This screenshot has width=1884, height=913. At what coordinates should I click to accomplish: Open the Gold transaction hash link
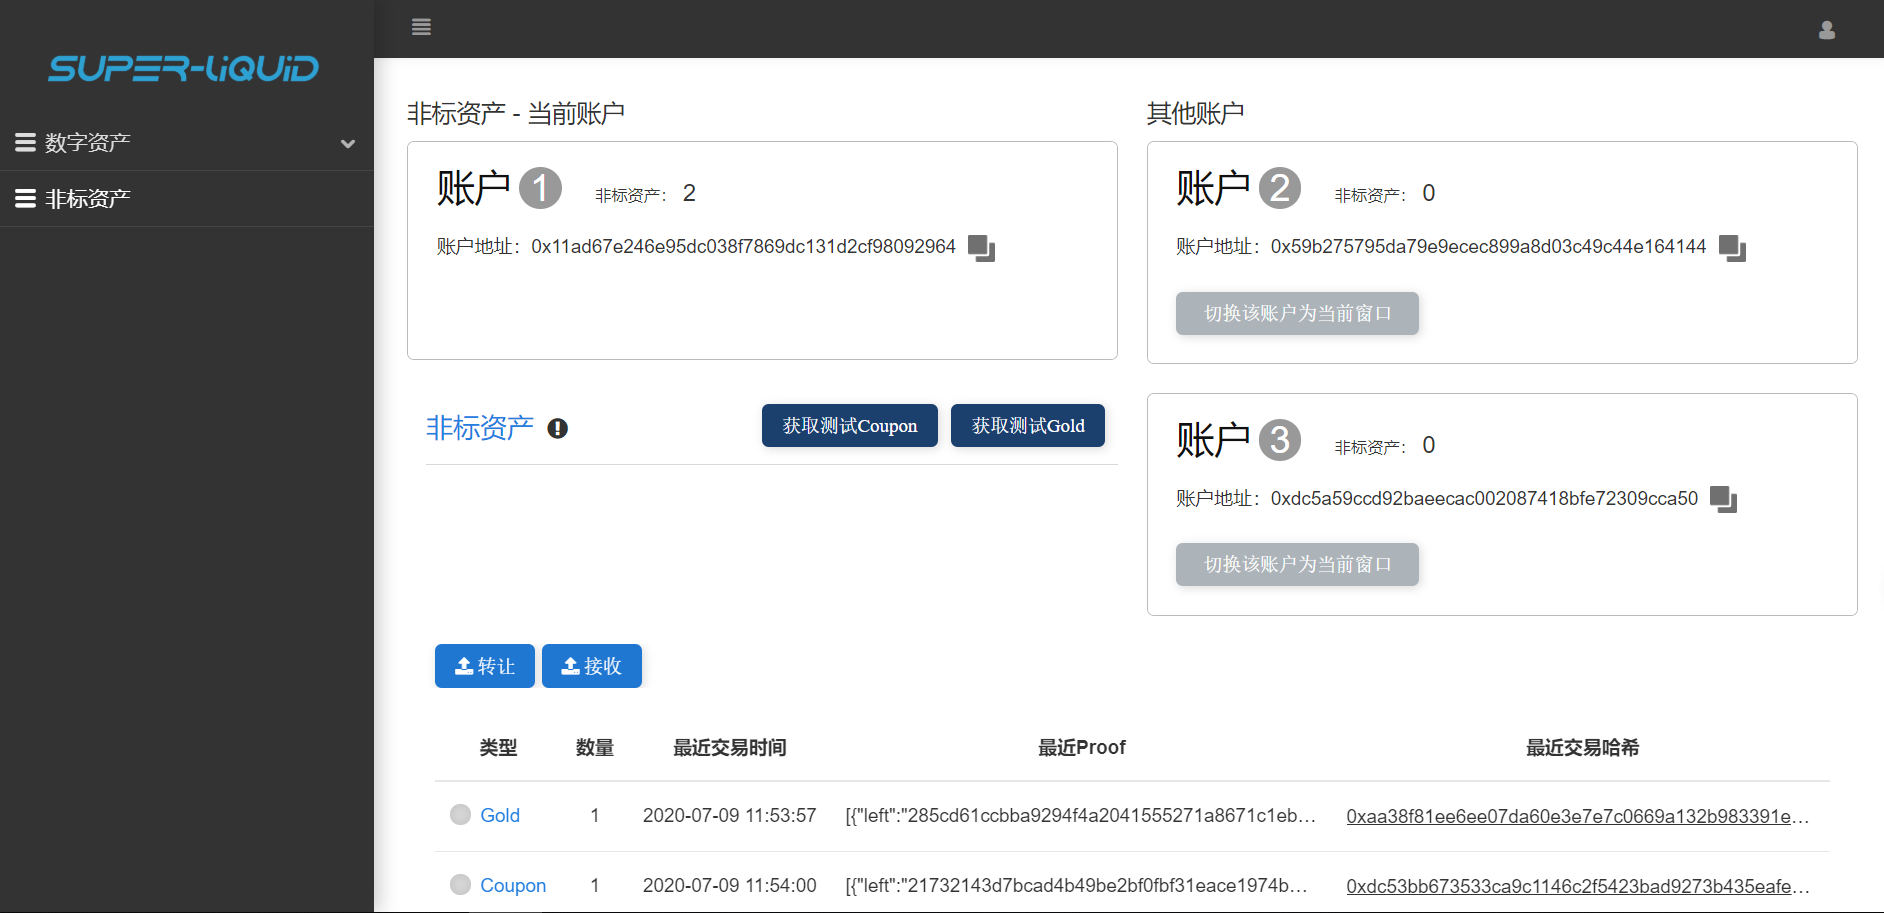pyautogui.click(x=1576, y=816)
